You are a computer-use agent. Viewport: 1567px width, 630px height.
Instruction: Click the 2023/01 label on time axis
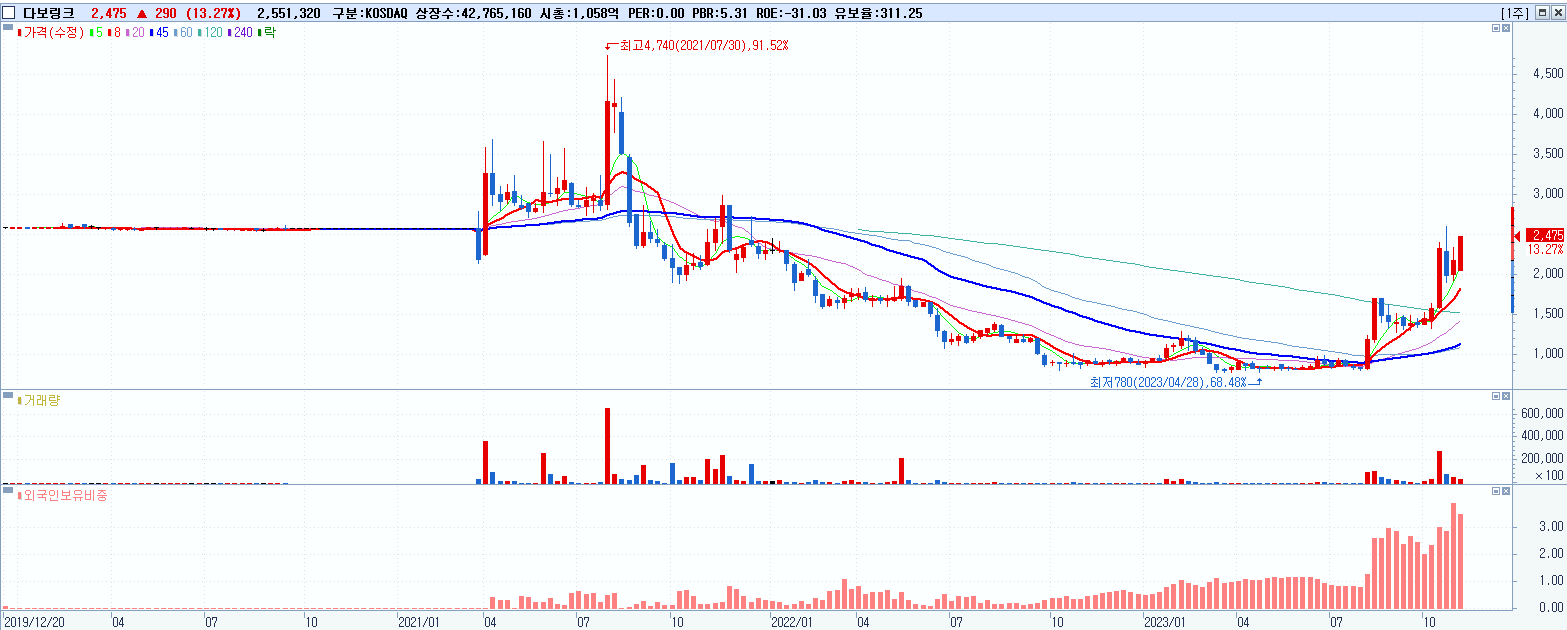pos(1164,621)
